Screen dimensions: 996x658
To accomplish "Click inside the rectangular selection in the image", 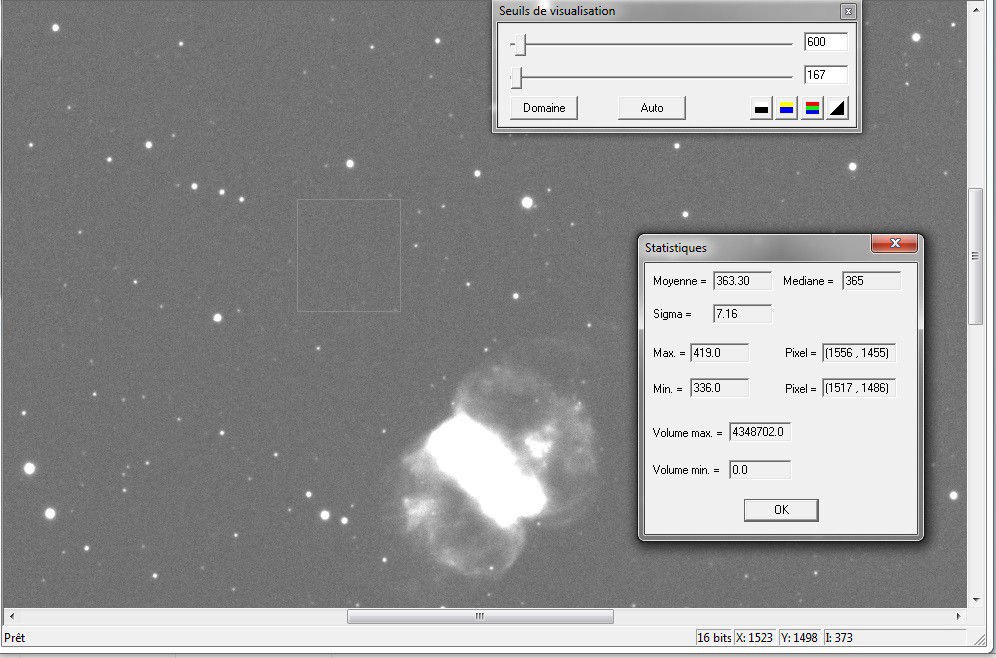I will pyautogui.click(x=349, y=255).
